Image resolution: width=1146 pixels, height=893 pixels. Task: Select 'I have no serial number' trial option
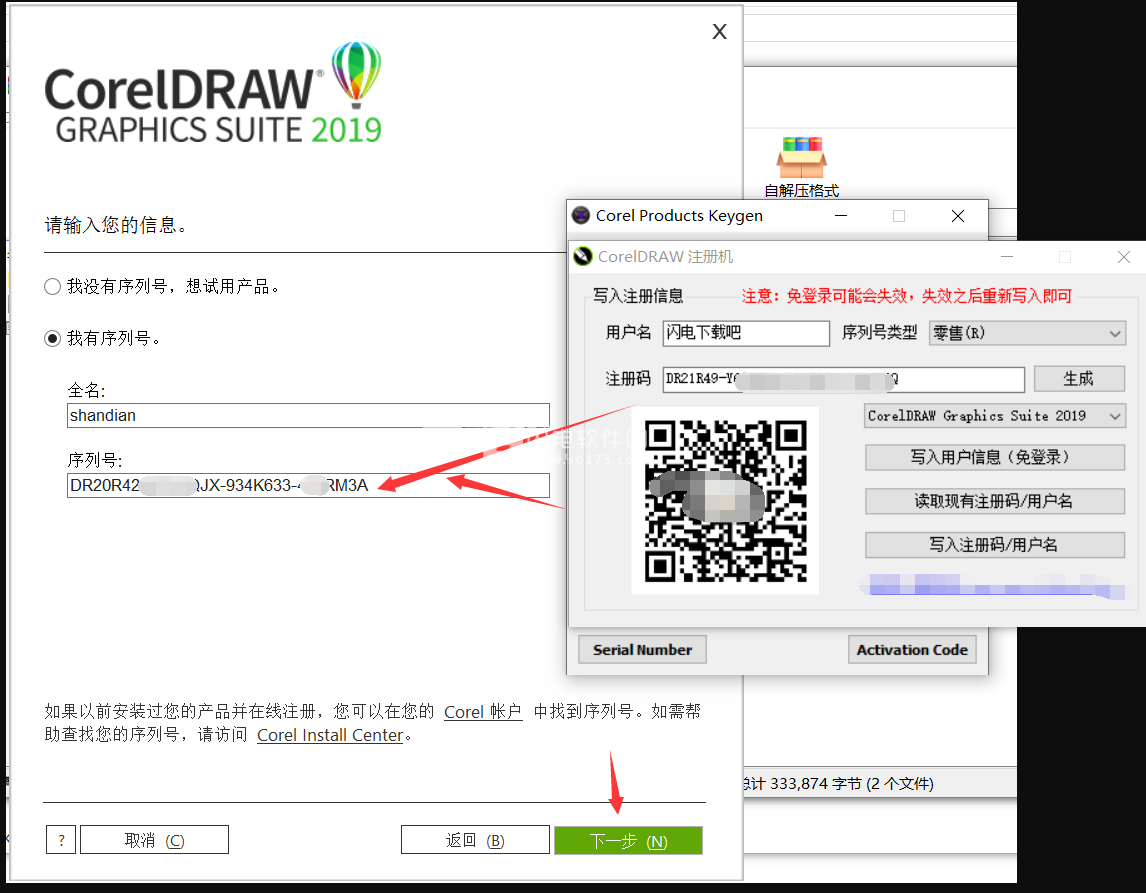pos(52,286)
